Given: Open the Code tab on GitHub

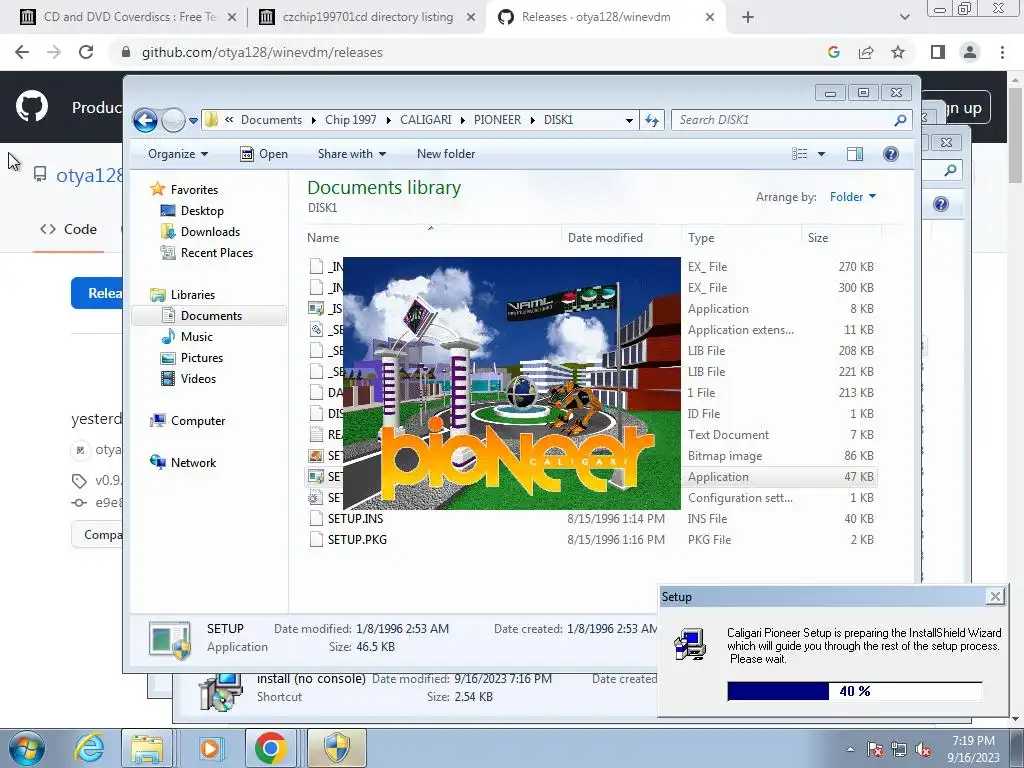Looking at the screenshot, I should point(69,229).
